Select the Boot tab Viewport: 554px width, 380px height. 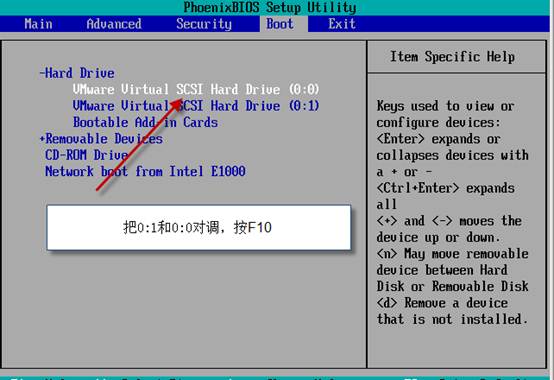pyautogui.click(x=280, y=24)
